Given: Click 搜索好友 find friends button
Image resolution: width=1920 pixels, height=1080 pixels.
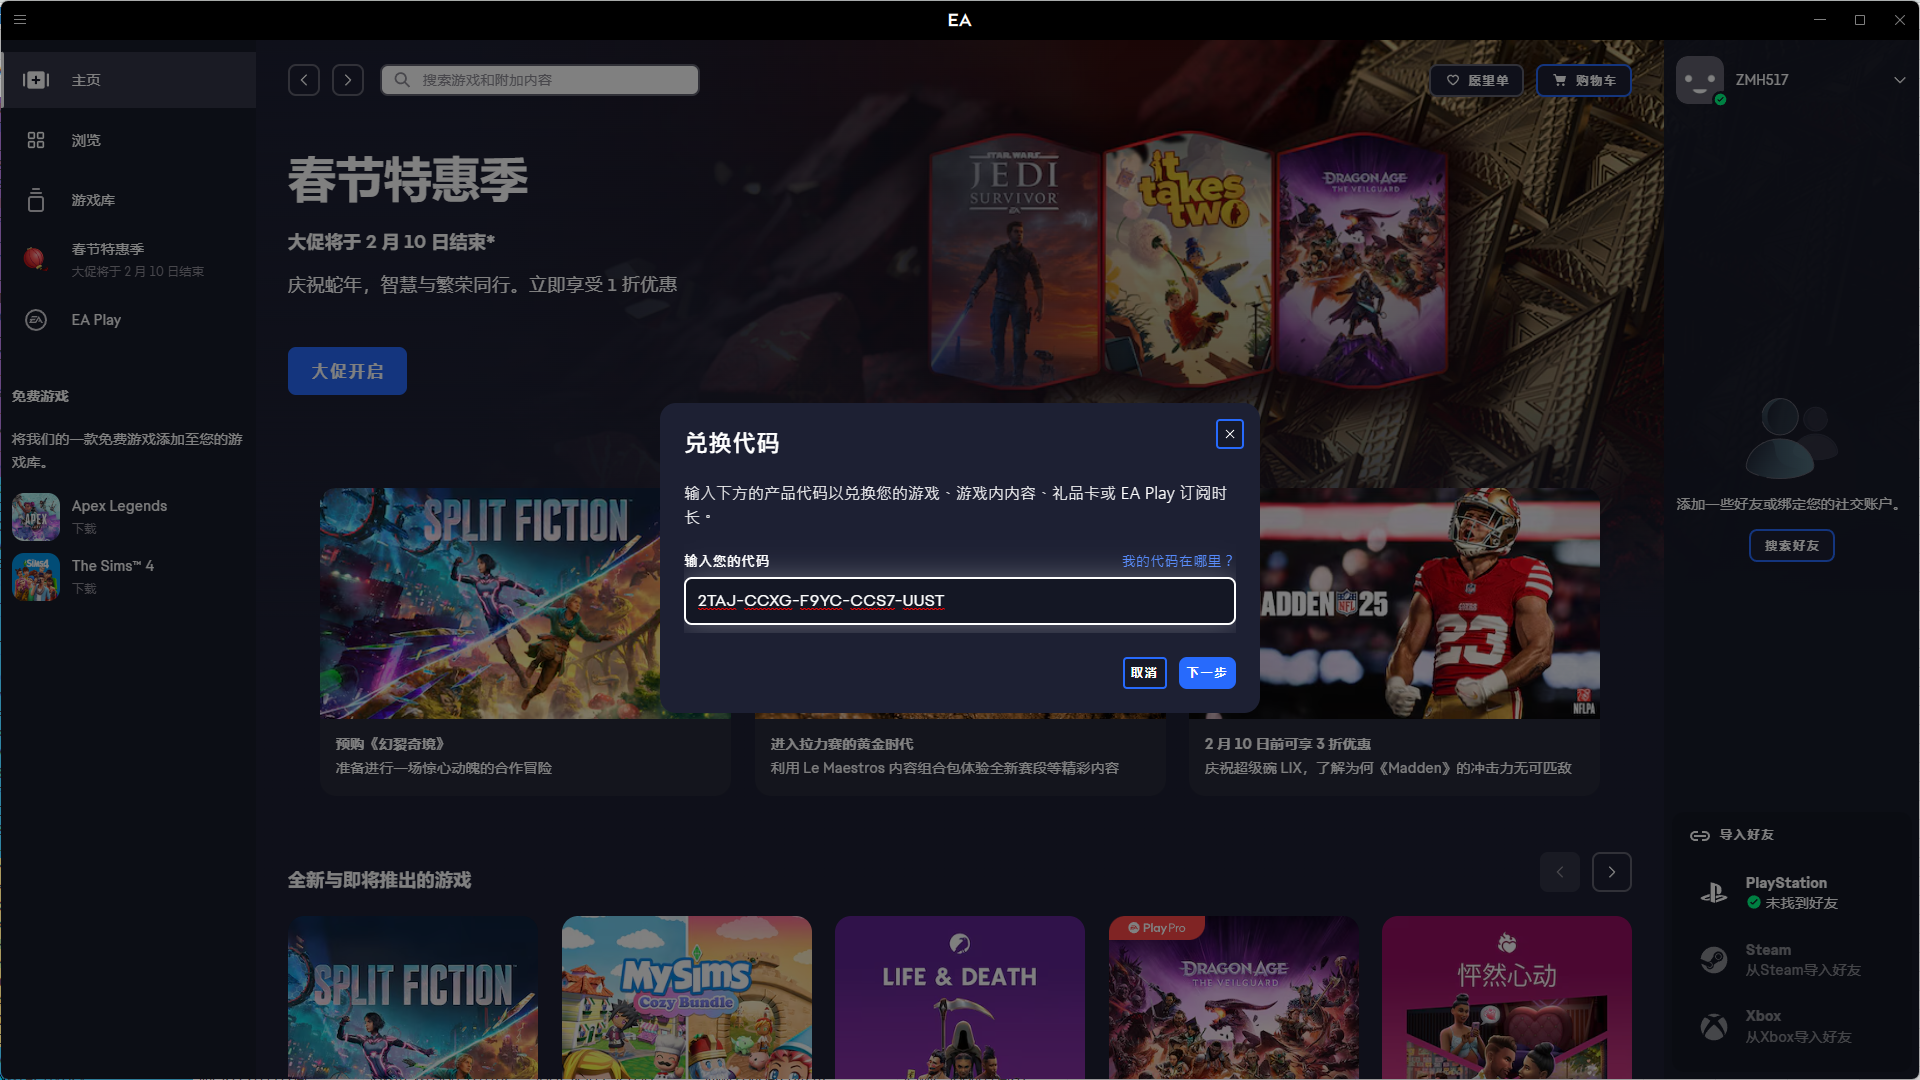Looking at the screenshot, I should click(1791, 546).
